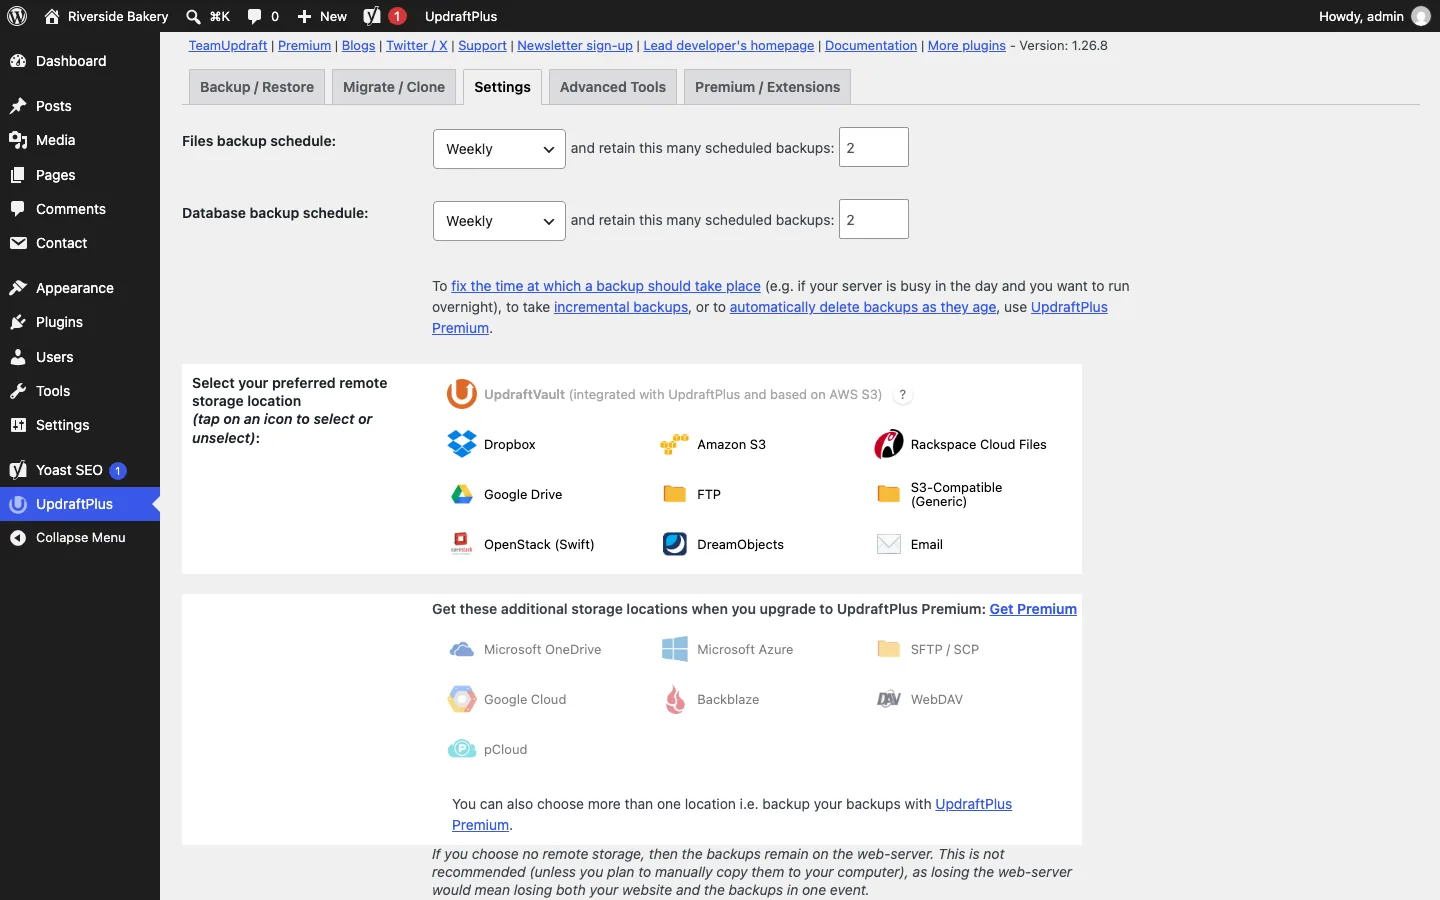Click the Documentation link
This screenshot has width=1440, height=900.
point(871,46)
